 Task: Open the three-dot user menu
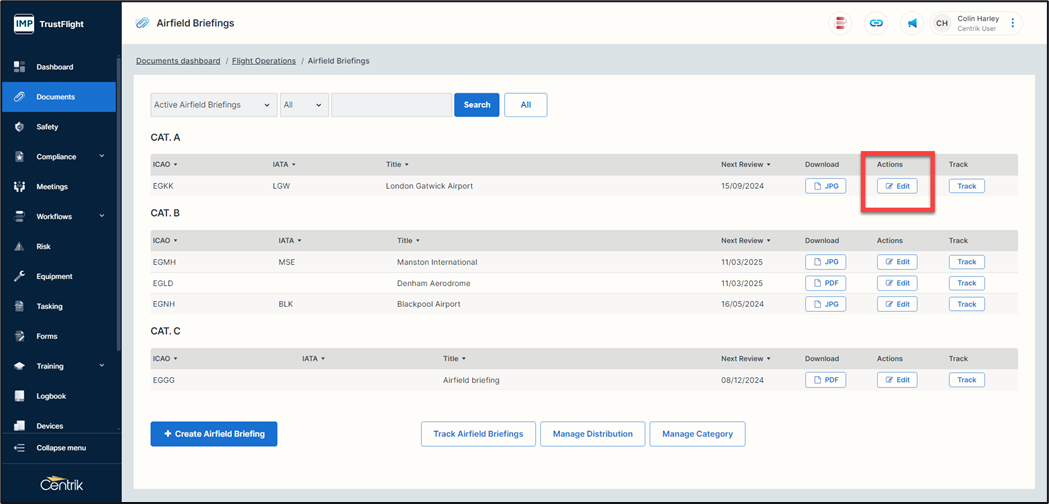pos(1013,23)
